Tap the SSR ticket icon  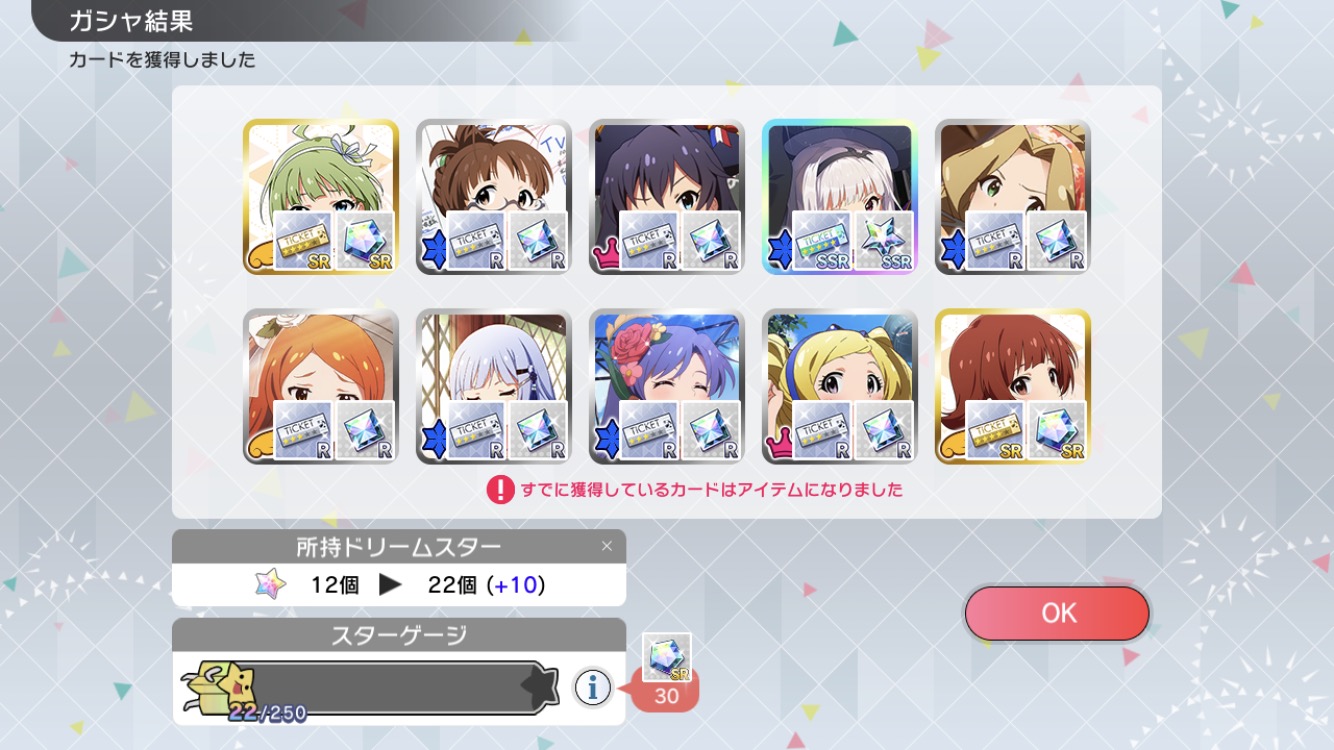coord(822,241)
